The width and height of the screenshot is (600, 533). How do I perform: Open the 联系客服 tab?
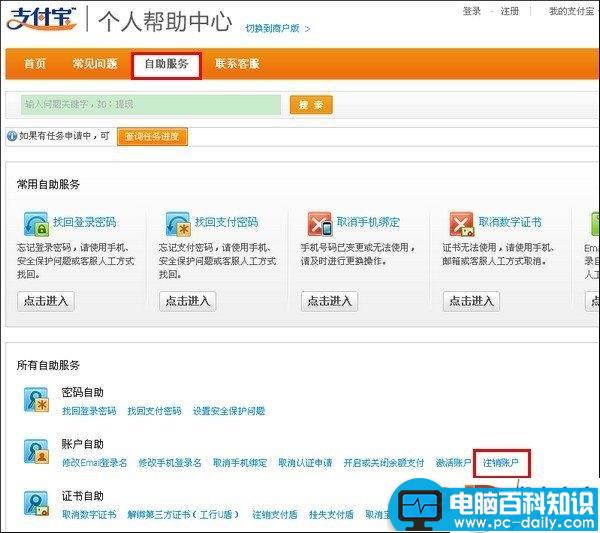coord(237,64)
